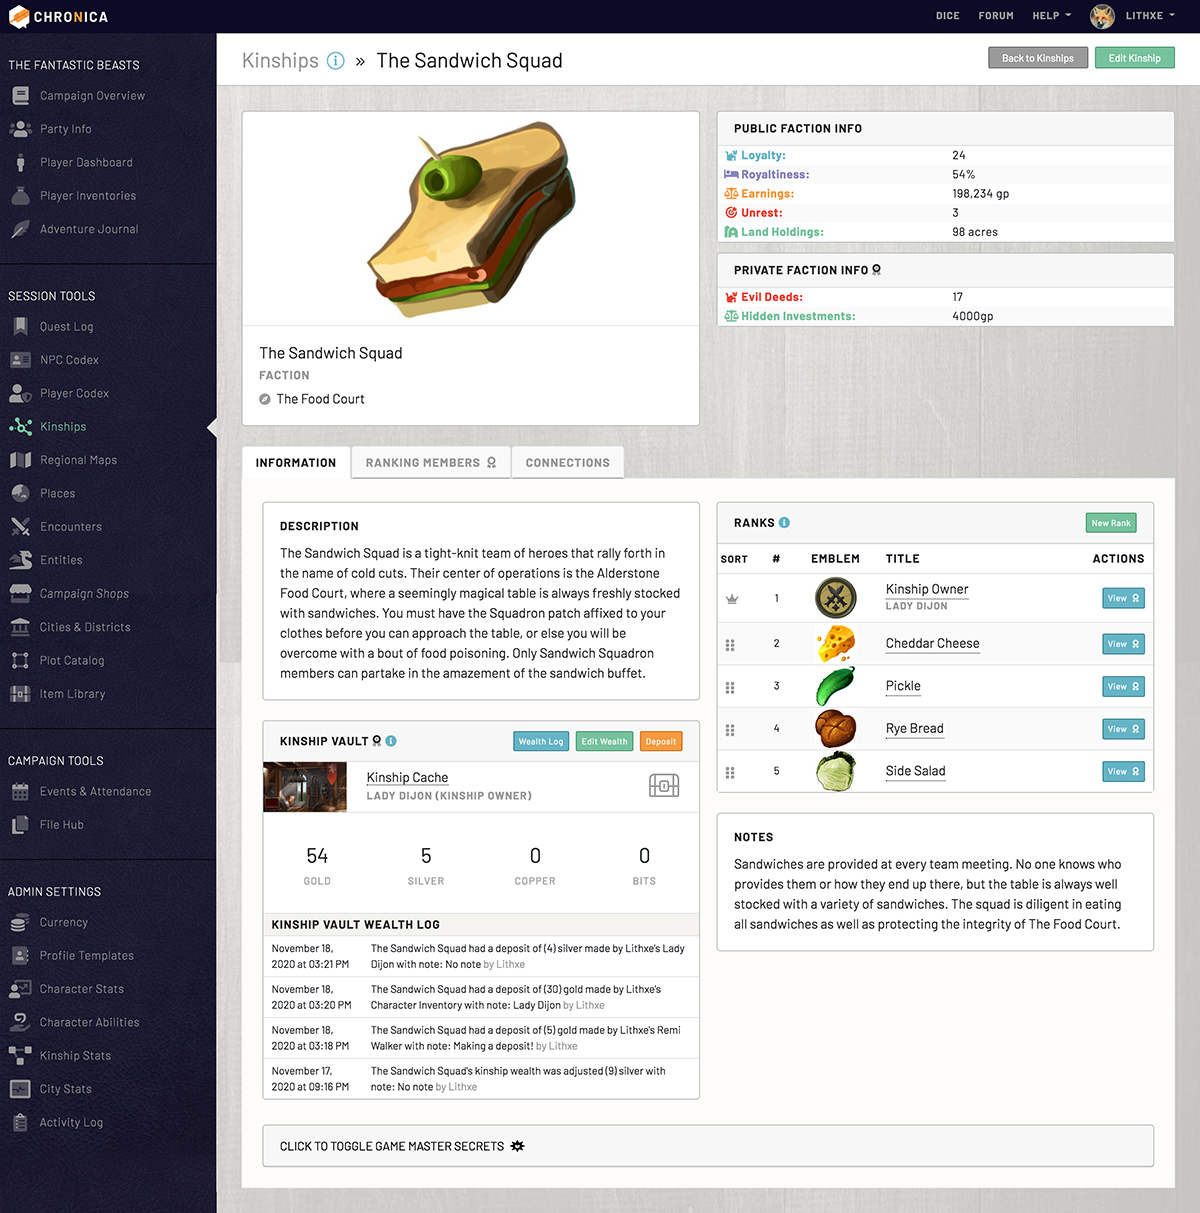Open the Wealth Log button

541,741
